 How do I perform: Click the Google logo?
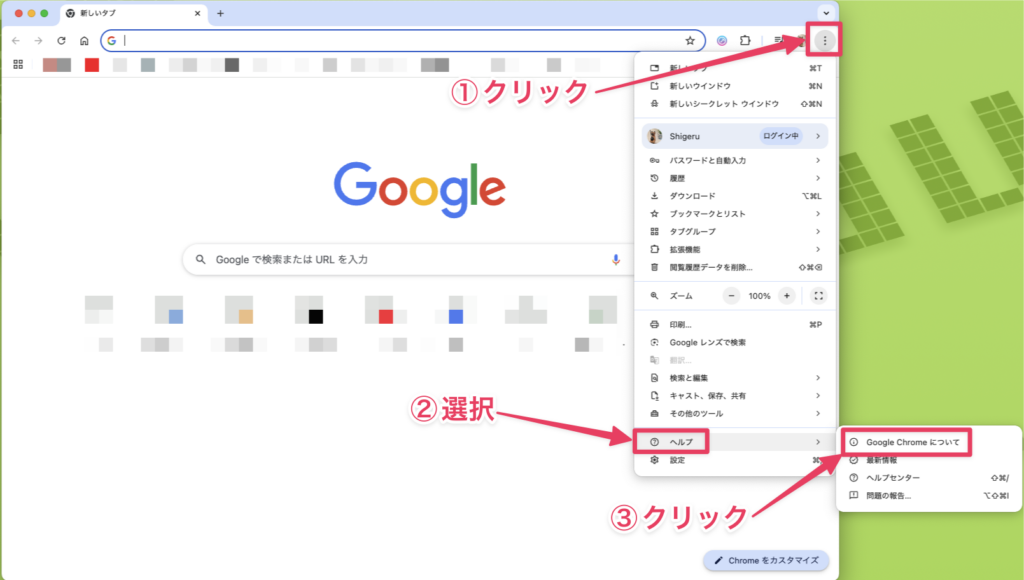[x=420, y=189]
